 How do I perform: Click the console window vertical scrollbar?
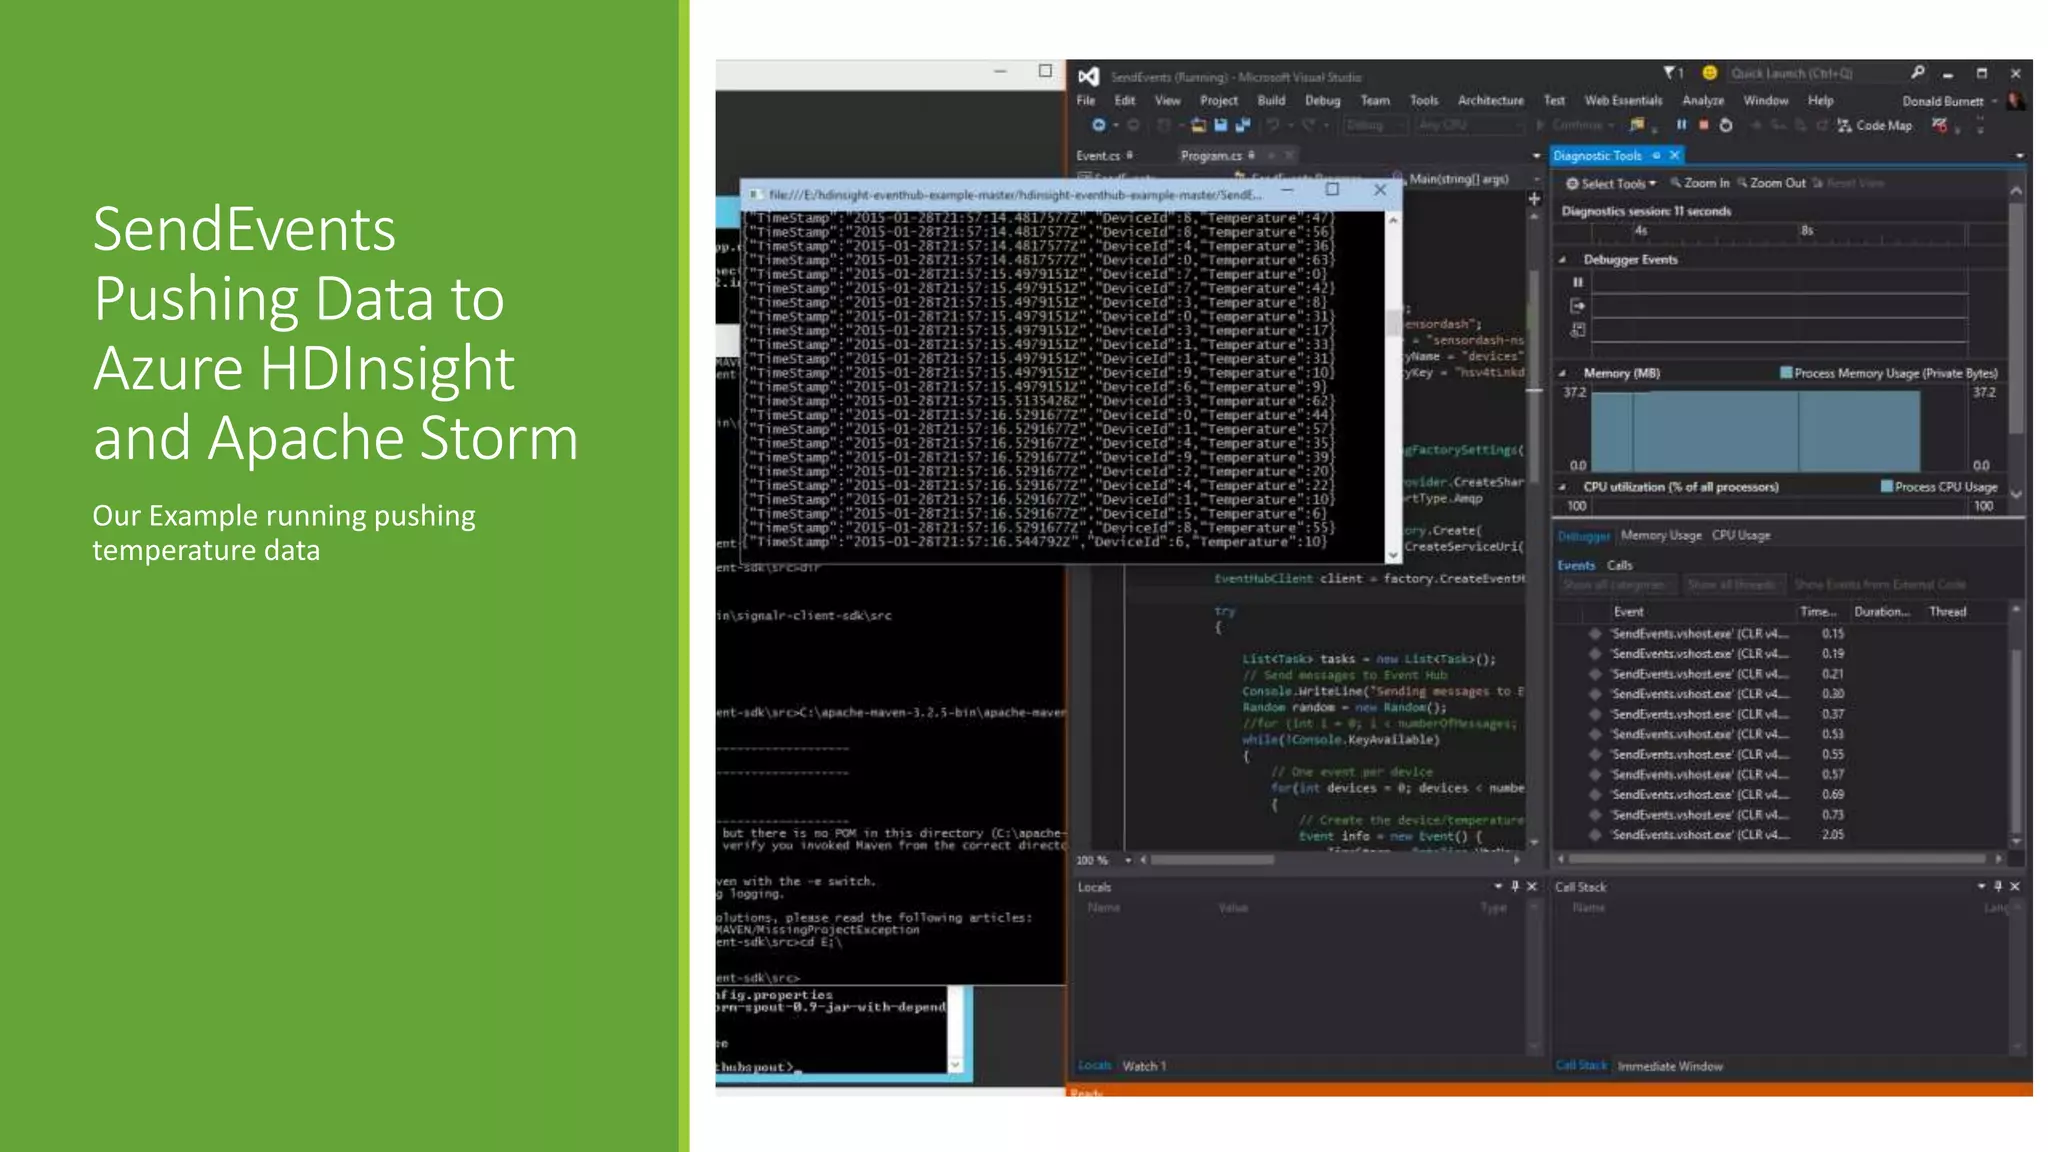[x=1393, y=385]
